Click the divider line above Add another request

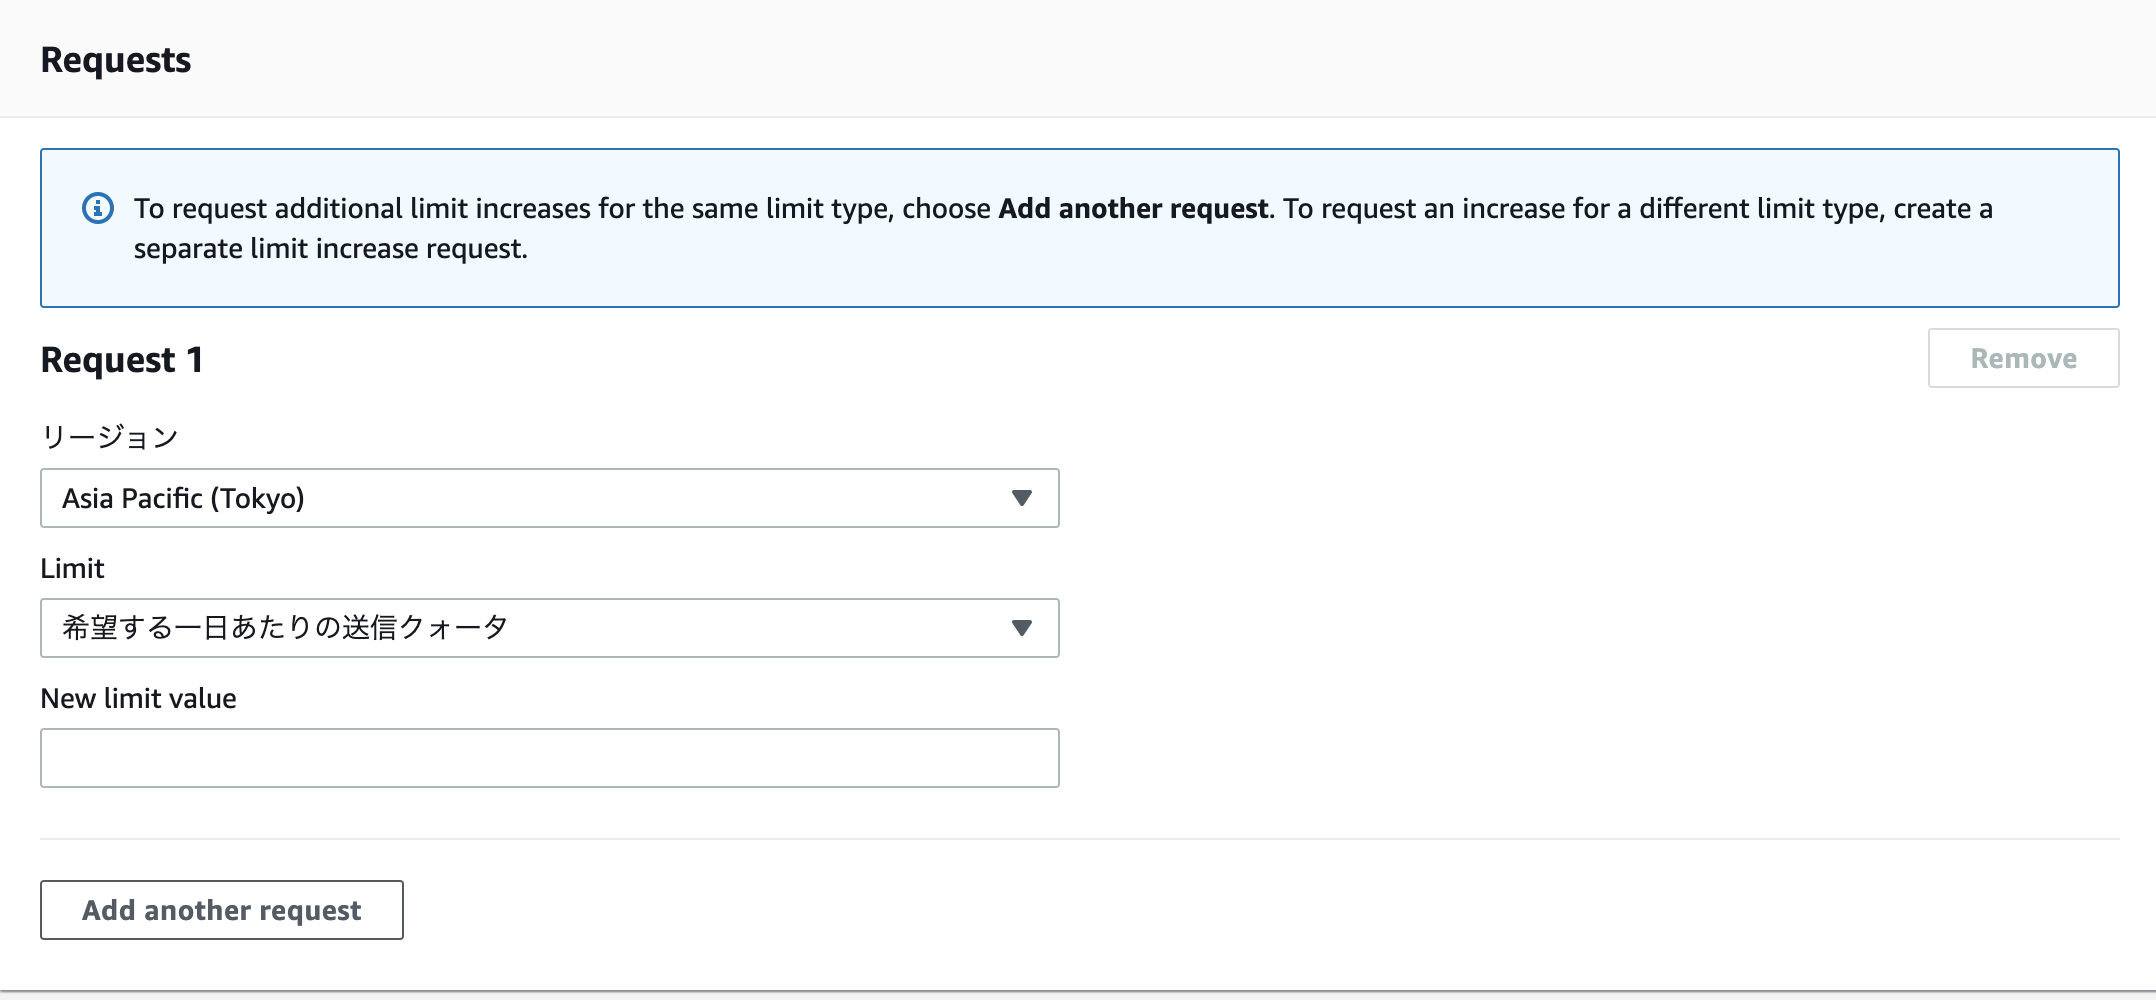point(1078,838)
